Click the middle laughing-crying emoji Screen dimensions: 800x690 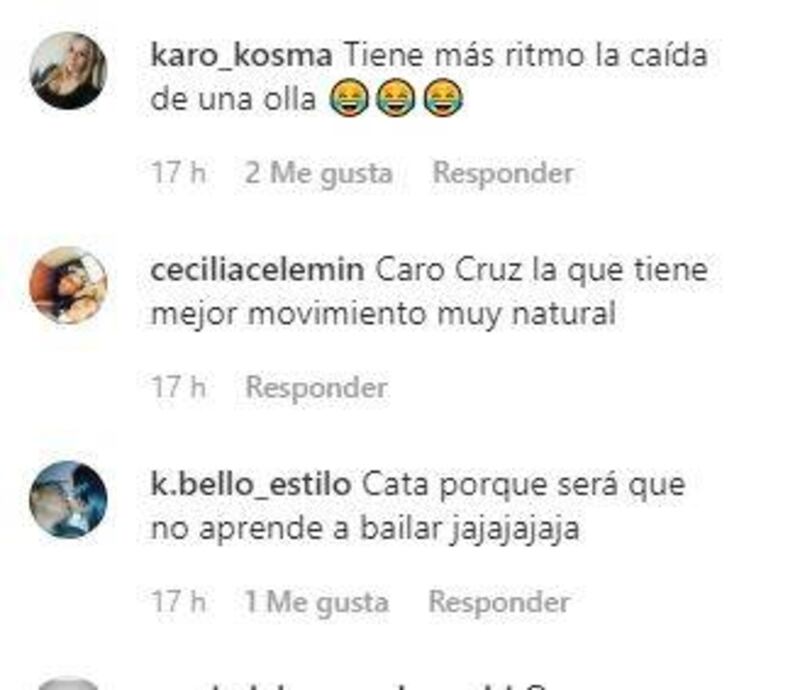(x=395, y=98)
